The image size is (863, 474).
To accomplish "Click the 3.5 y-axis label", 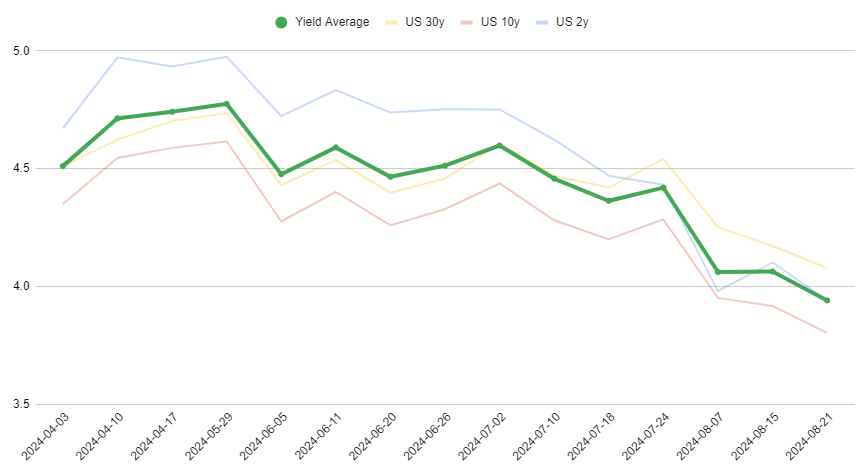I will tap(20, 404).
